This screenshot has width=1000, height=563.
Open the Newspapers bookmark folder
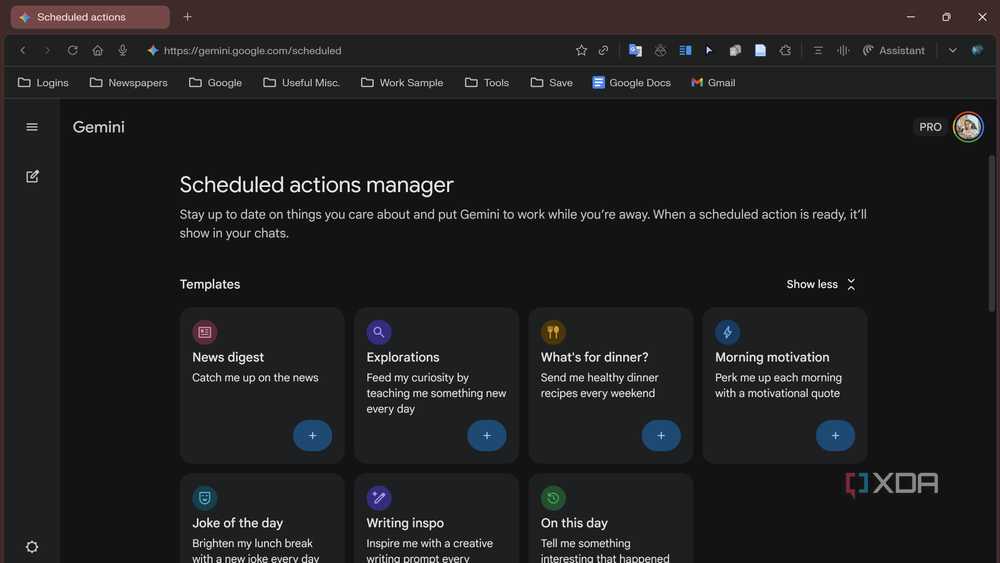(129, 83)
